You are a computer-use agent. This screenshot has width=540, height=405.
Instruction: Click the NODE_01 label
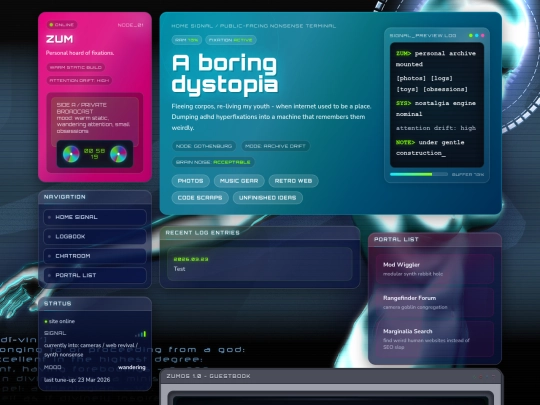(x=131, y=25)
